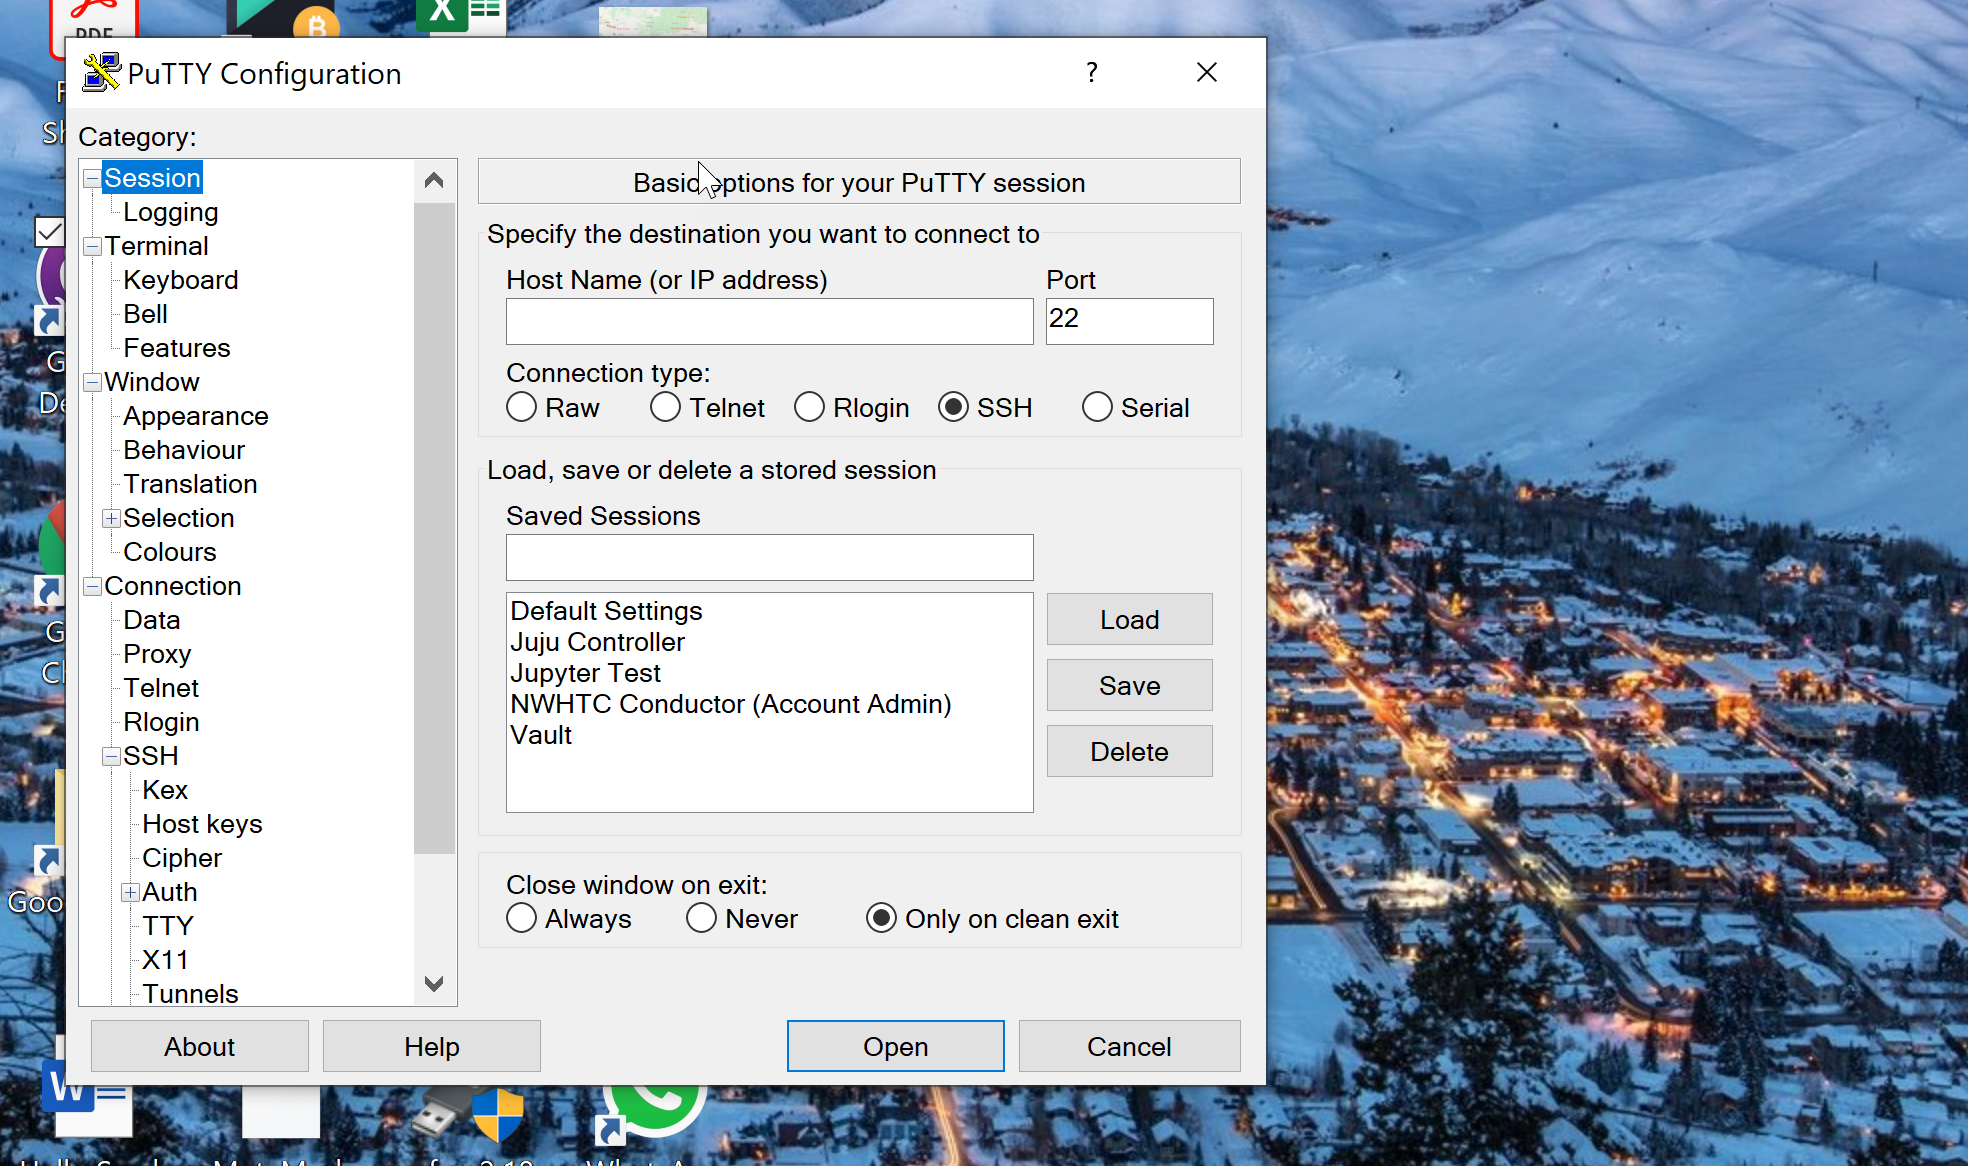The image size is (1968, 1166).
Task: Collapse the Terminal category node
Action: (93, 247)
